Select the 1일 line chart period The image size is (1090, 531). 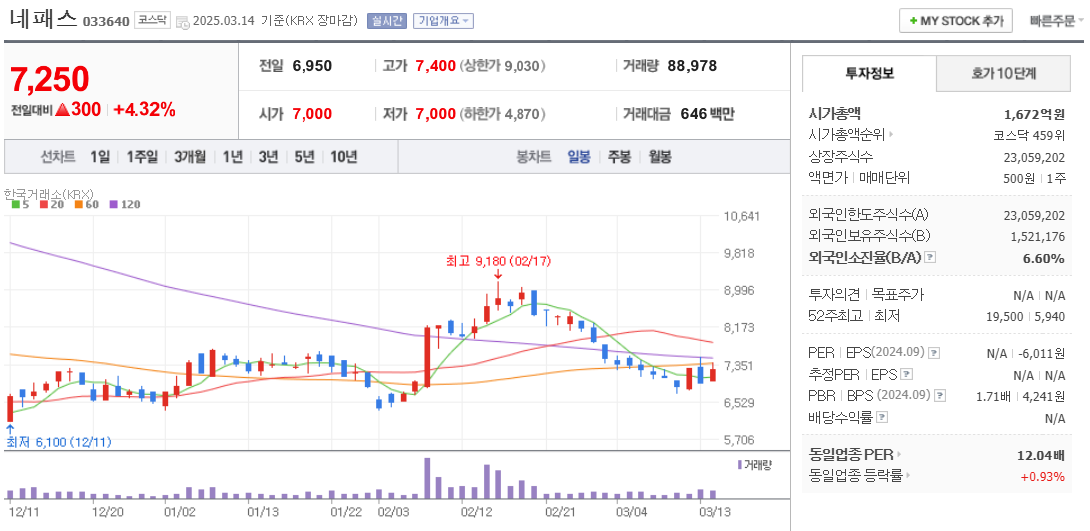pyautogui.click(x=99, y=157)
